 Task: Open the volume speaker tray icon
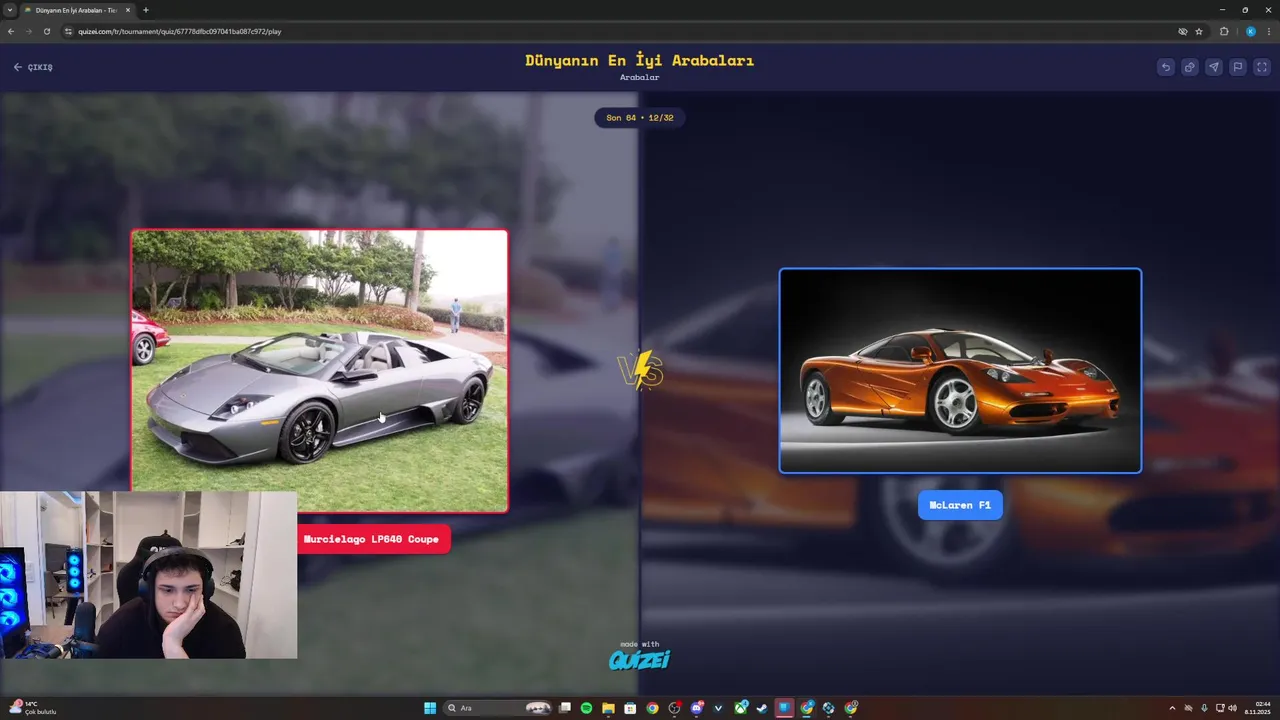tap(1232, 708)
